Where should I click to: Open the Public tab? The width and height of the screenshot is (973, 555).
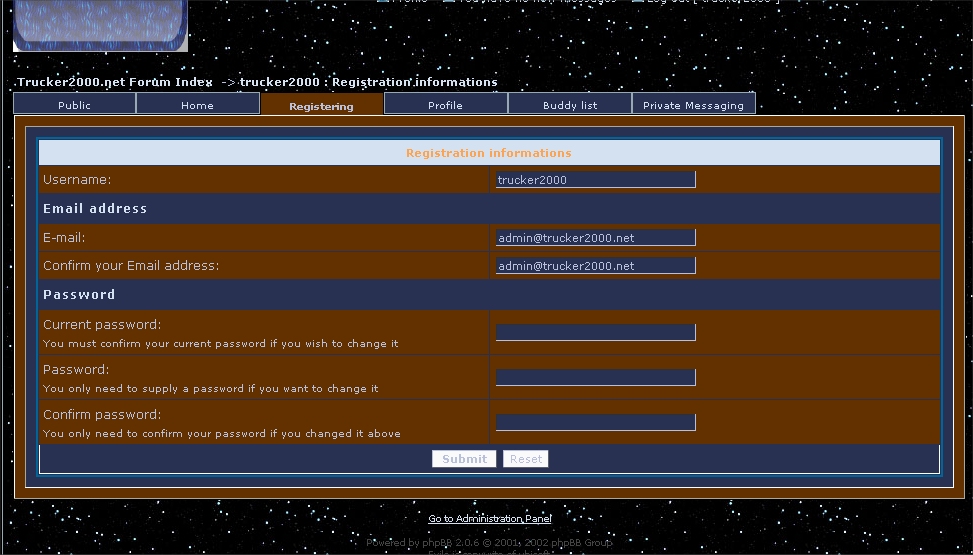click(x=74, y=104)
